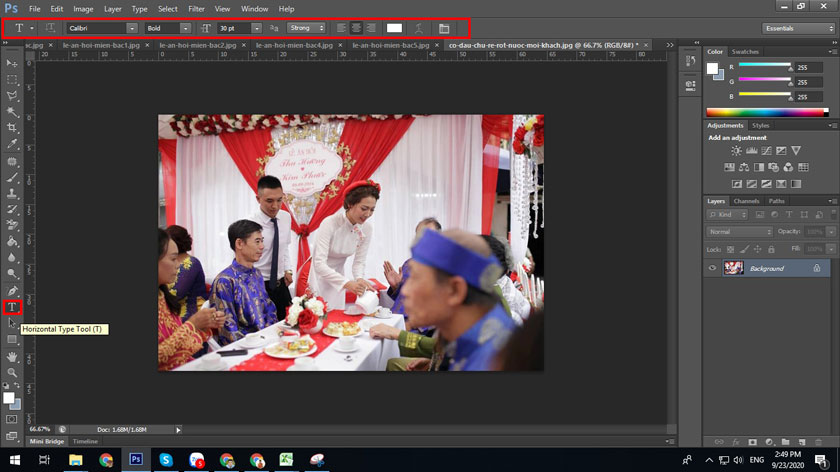Screen dimensions: 840x472
Task: Open the Bold font style dropdown
Action: pos(185,28)
